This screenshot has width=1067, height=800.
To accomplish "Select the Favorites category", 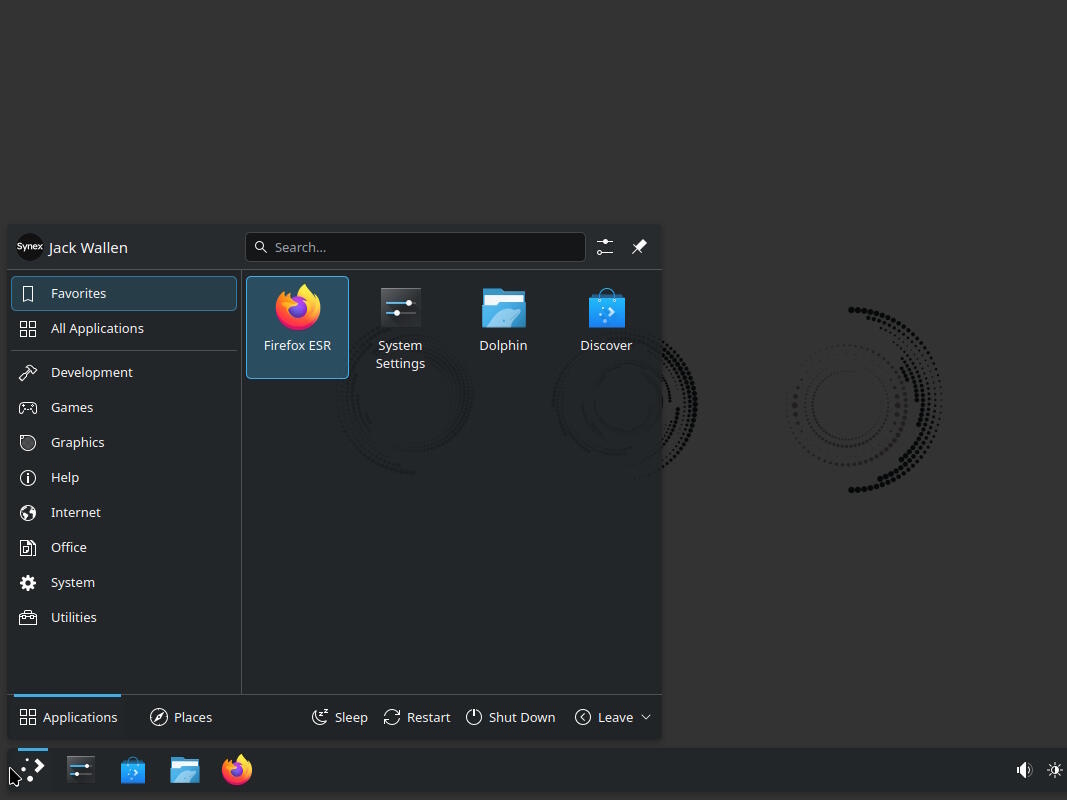I will [124, 293].
